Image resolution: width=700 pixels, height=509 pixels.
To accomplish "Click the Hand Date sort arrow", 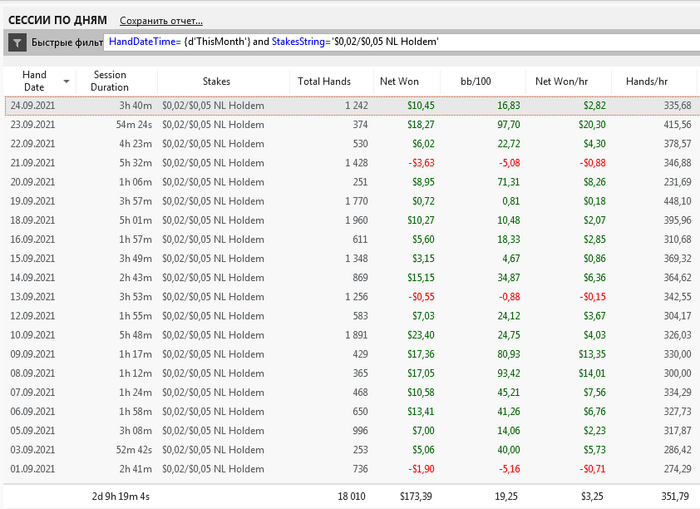I will (x=67, y=81).
